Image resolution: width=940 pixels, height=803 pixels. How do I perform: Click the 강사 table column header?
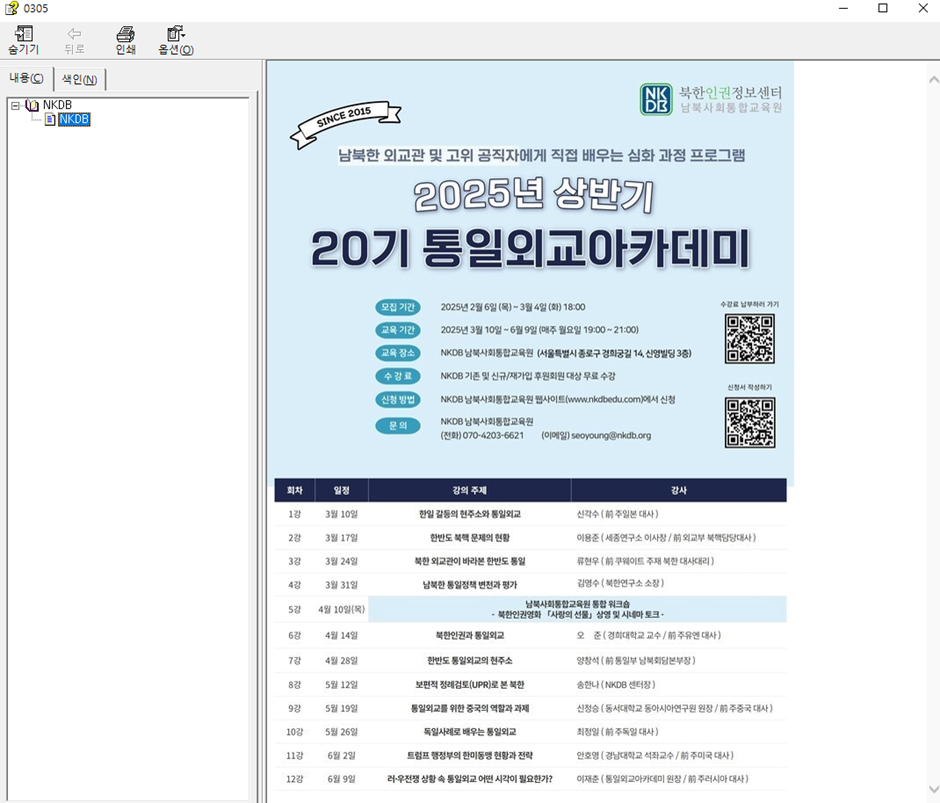(x=679, y=490)
